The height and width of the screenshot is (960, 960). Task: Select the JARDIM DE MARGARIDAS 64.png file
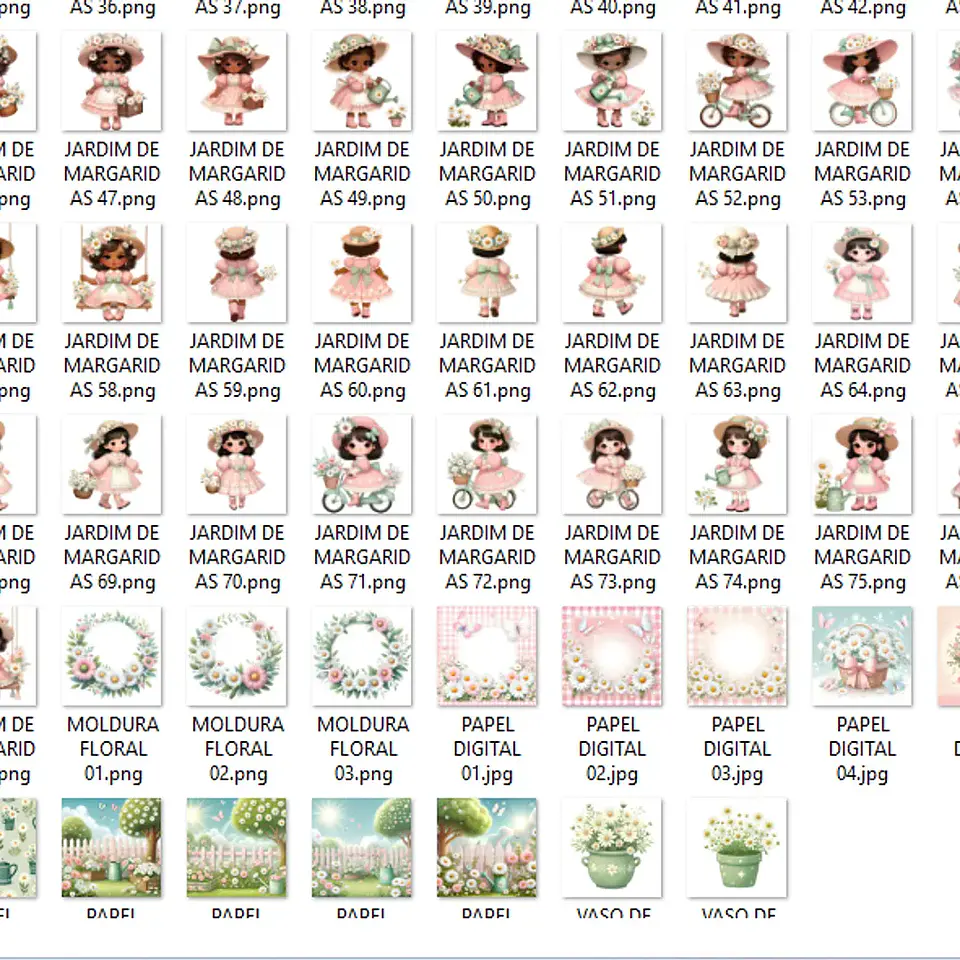click(x=862, y=273)
